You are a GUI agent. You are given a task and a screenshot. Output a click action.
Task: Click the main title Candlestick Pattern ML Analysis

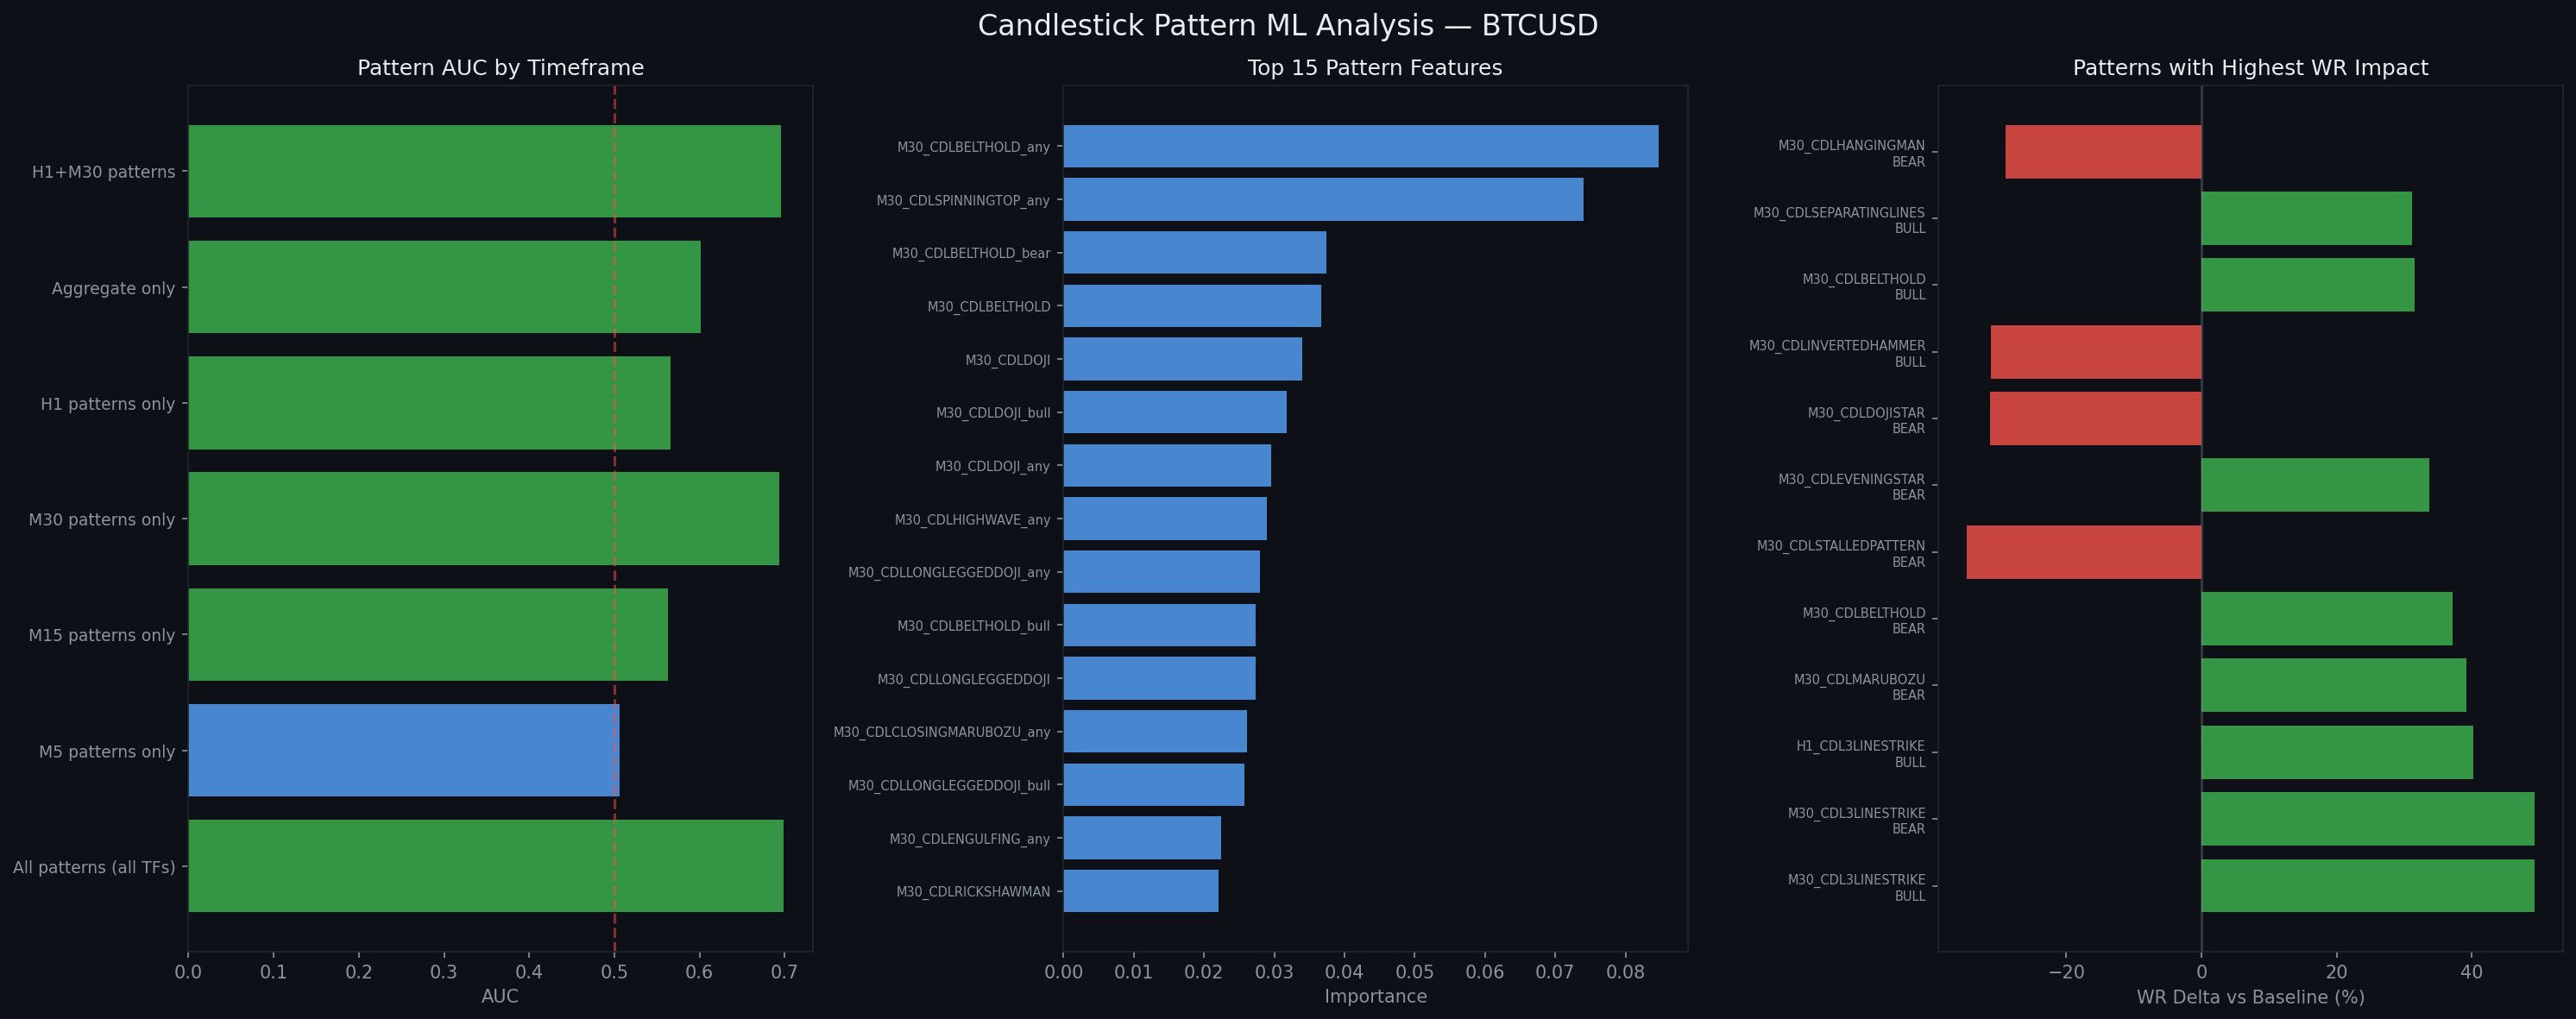(1287, 25)
